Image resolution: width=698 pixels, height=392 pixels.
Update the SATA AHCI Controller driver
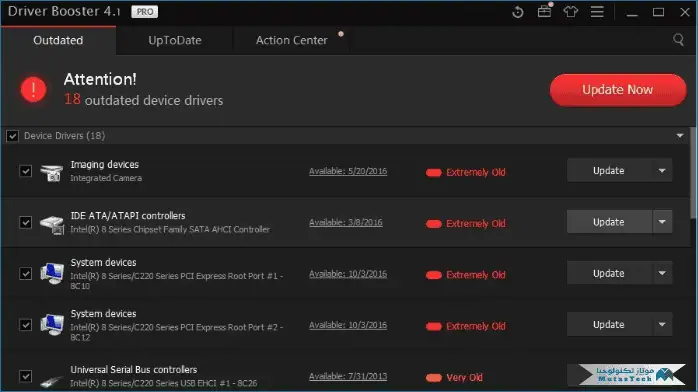(x=609, y=222)
